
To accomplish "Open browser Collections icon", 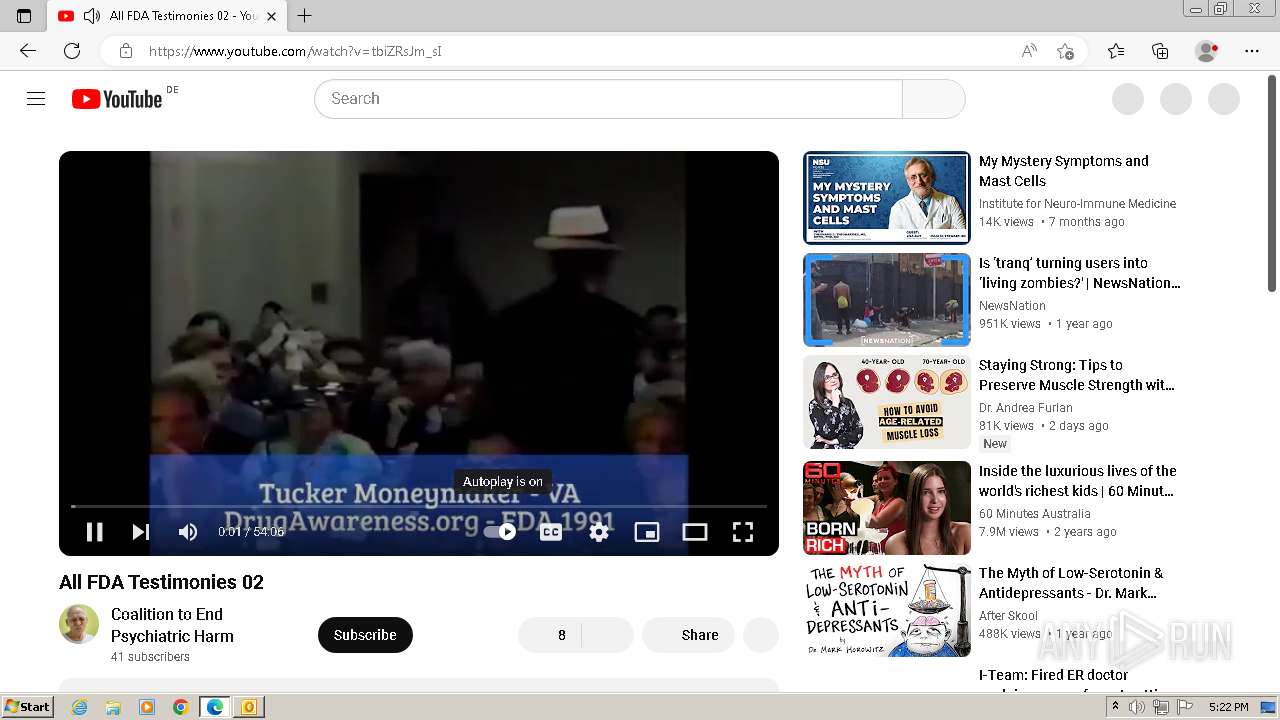I will [1160, 51].
